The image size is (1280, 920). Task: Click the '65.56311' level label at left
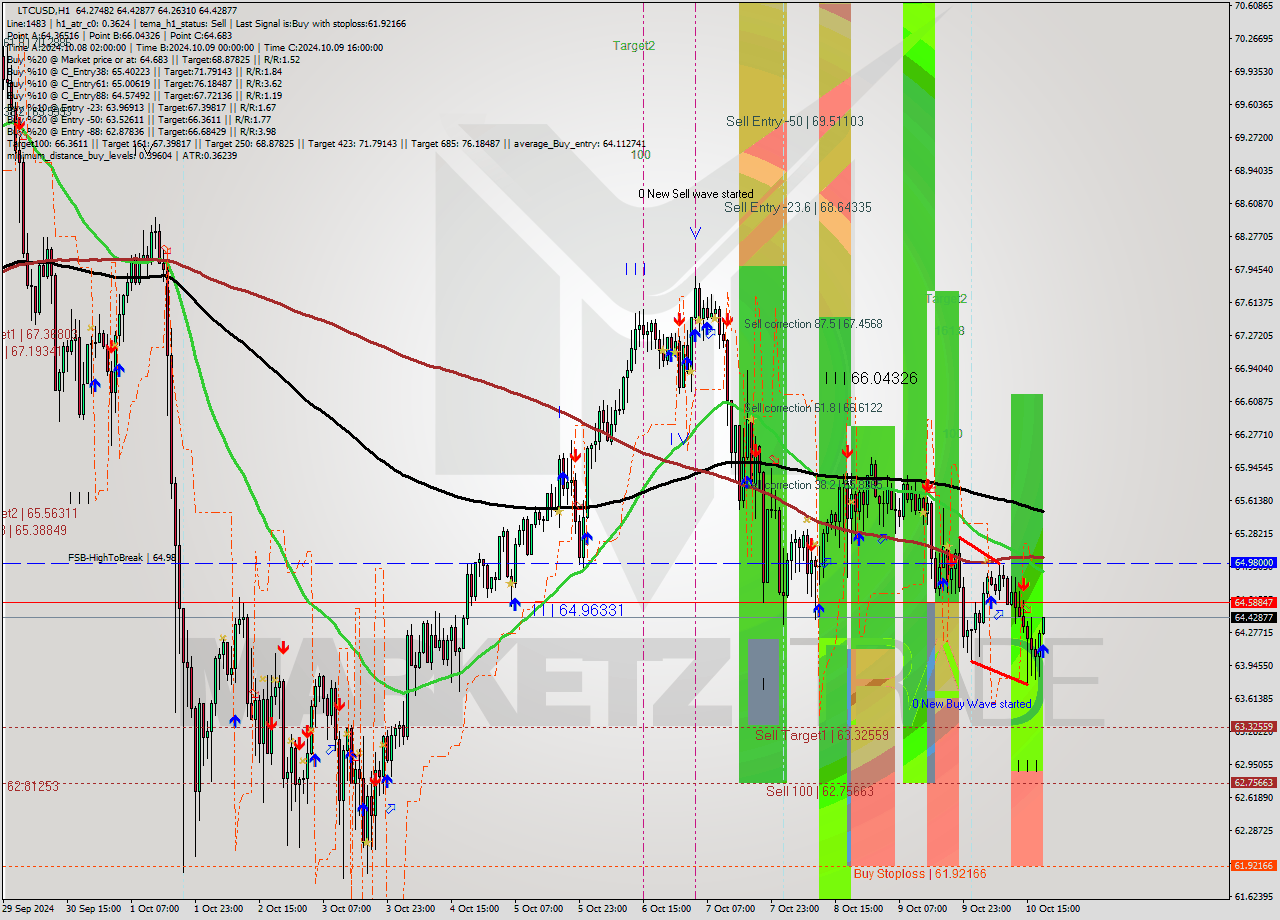[39, 512]
